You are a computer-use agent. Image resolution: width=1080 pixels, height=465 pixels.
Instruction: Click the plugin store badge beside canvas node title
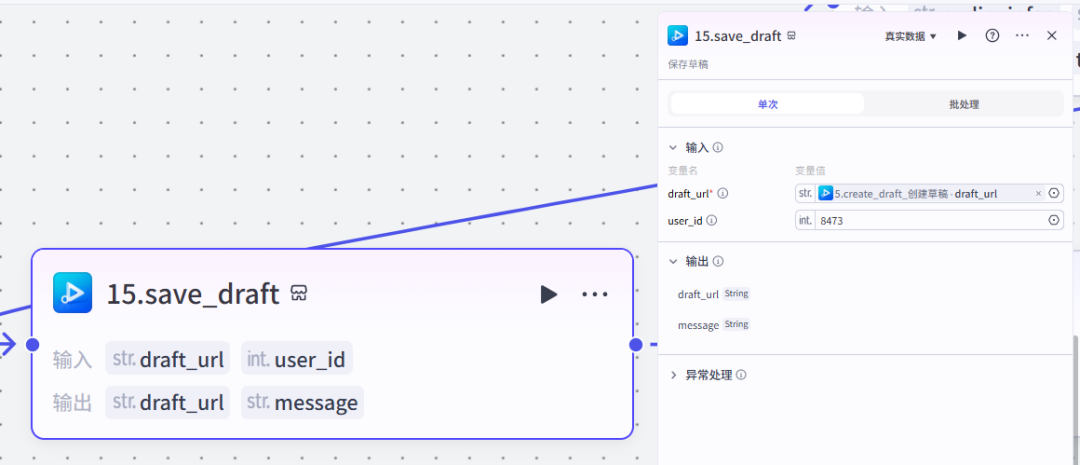[298, 293]
